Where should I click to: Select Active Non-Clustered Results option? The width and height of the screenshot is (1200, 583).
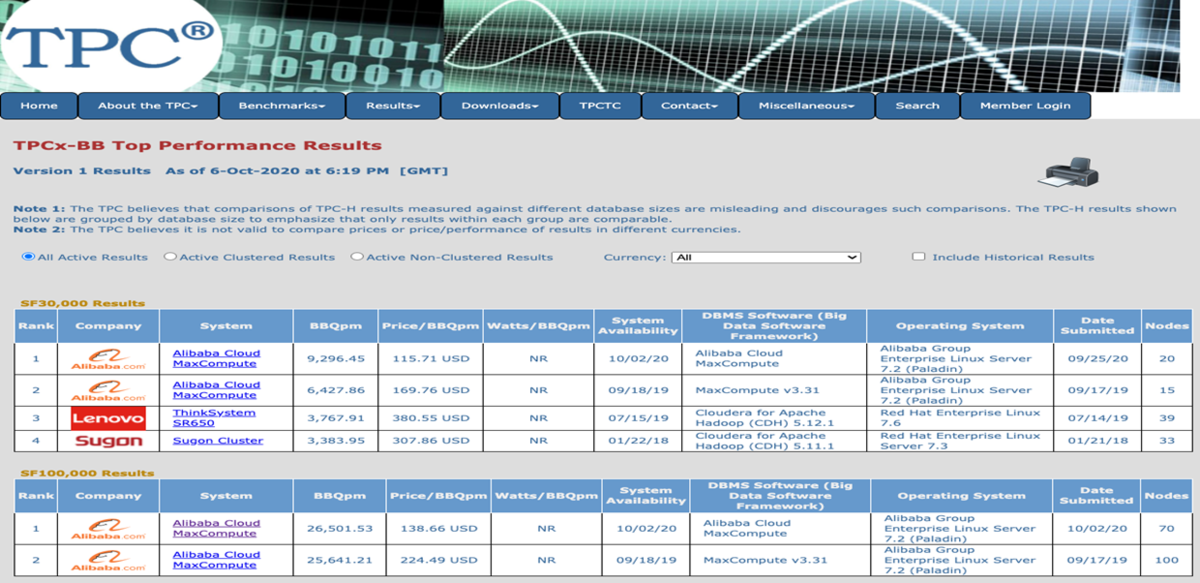(x=357, y=257)
